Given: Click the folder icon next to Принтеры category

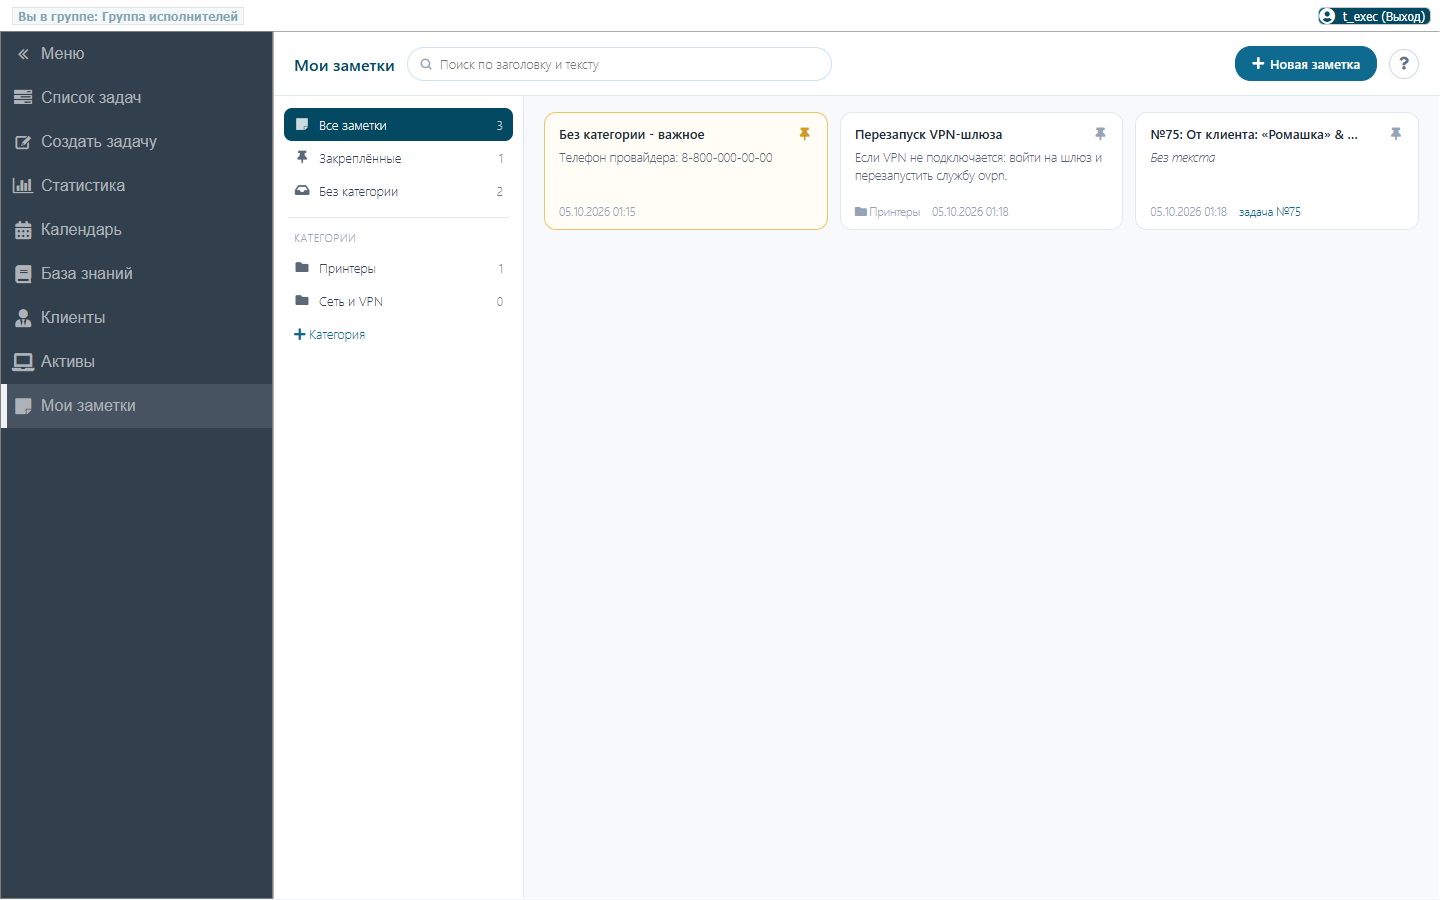Looking at the screenshot, I should (302, 268).
